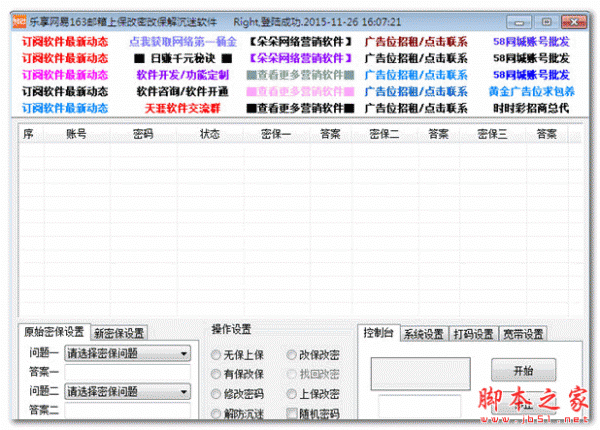This screenshot has width=600, height=430.
Task: Go to the 打码设置 tab
Action: (473, 334)
